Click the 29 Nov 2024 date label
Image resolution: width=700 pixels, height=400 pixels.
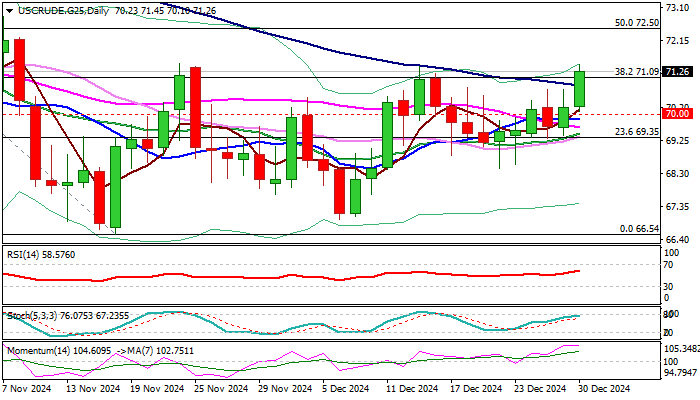point(285,389)
